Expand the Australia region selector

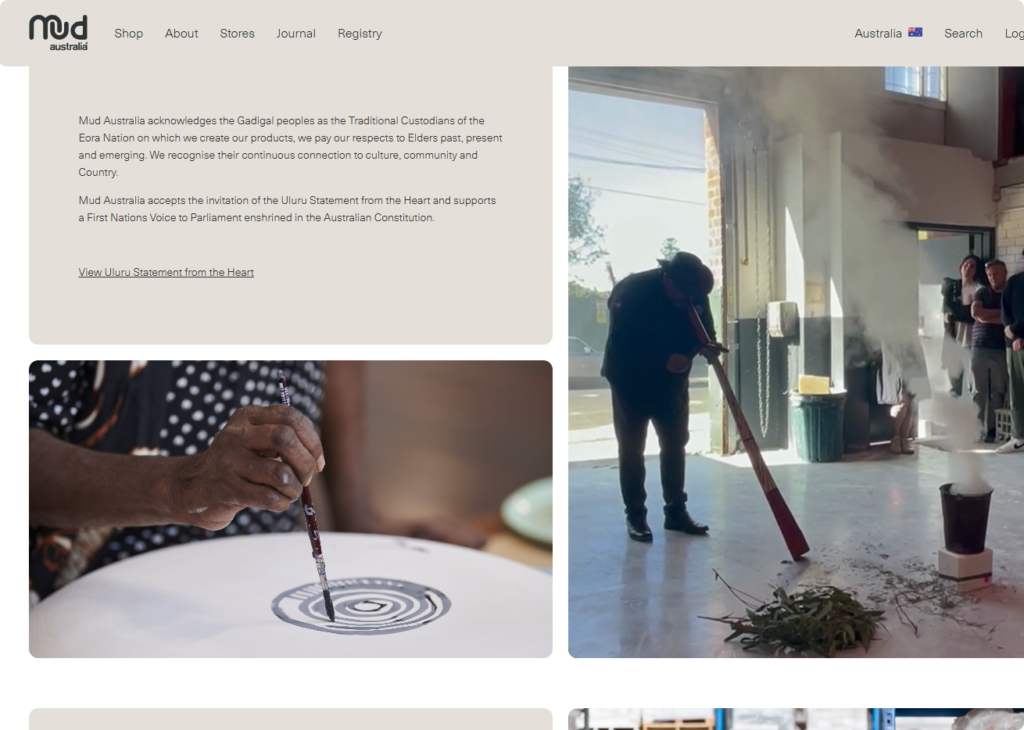888,33
